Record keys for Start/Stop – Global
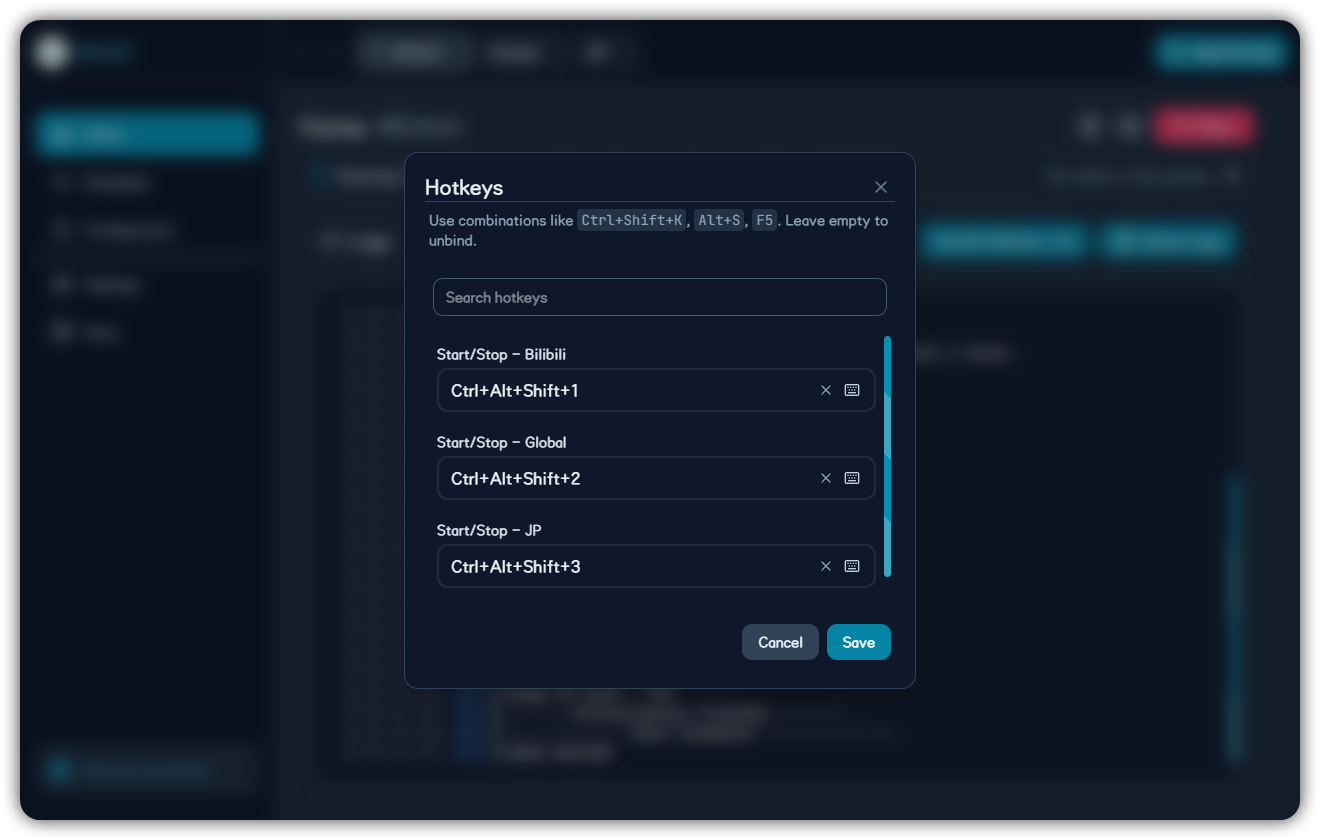 (852, 478)
